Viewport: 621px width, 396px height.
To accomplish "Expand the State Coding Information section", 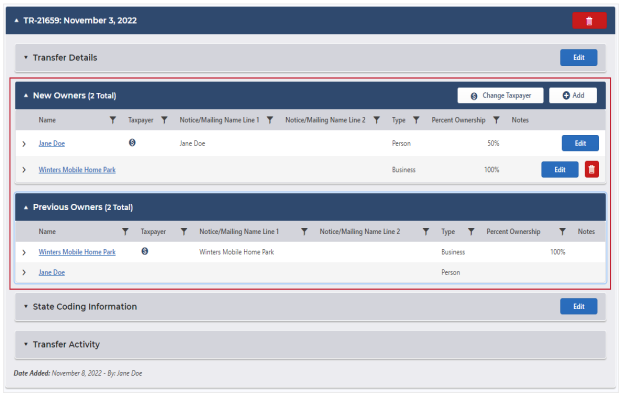I will click(26, 307).
